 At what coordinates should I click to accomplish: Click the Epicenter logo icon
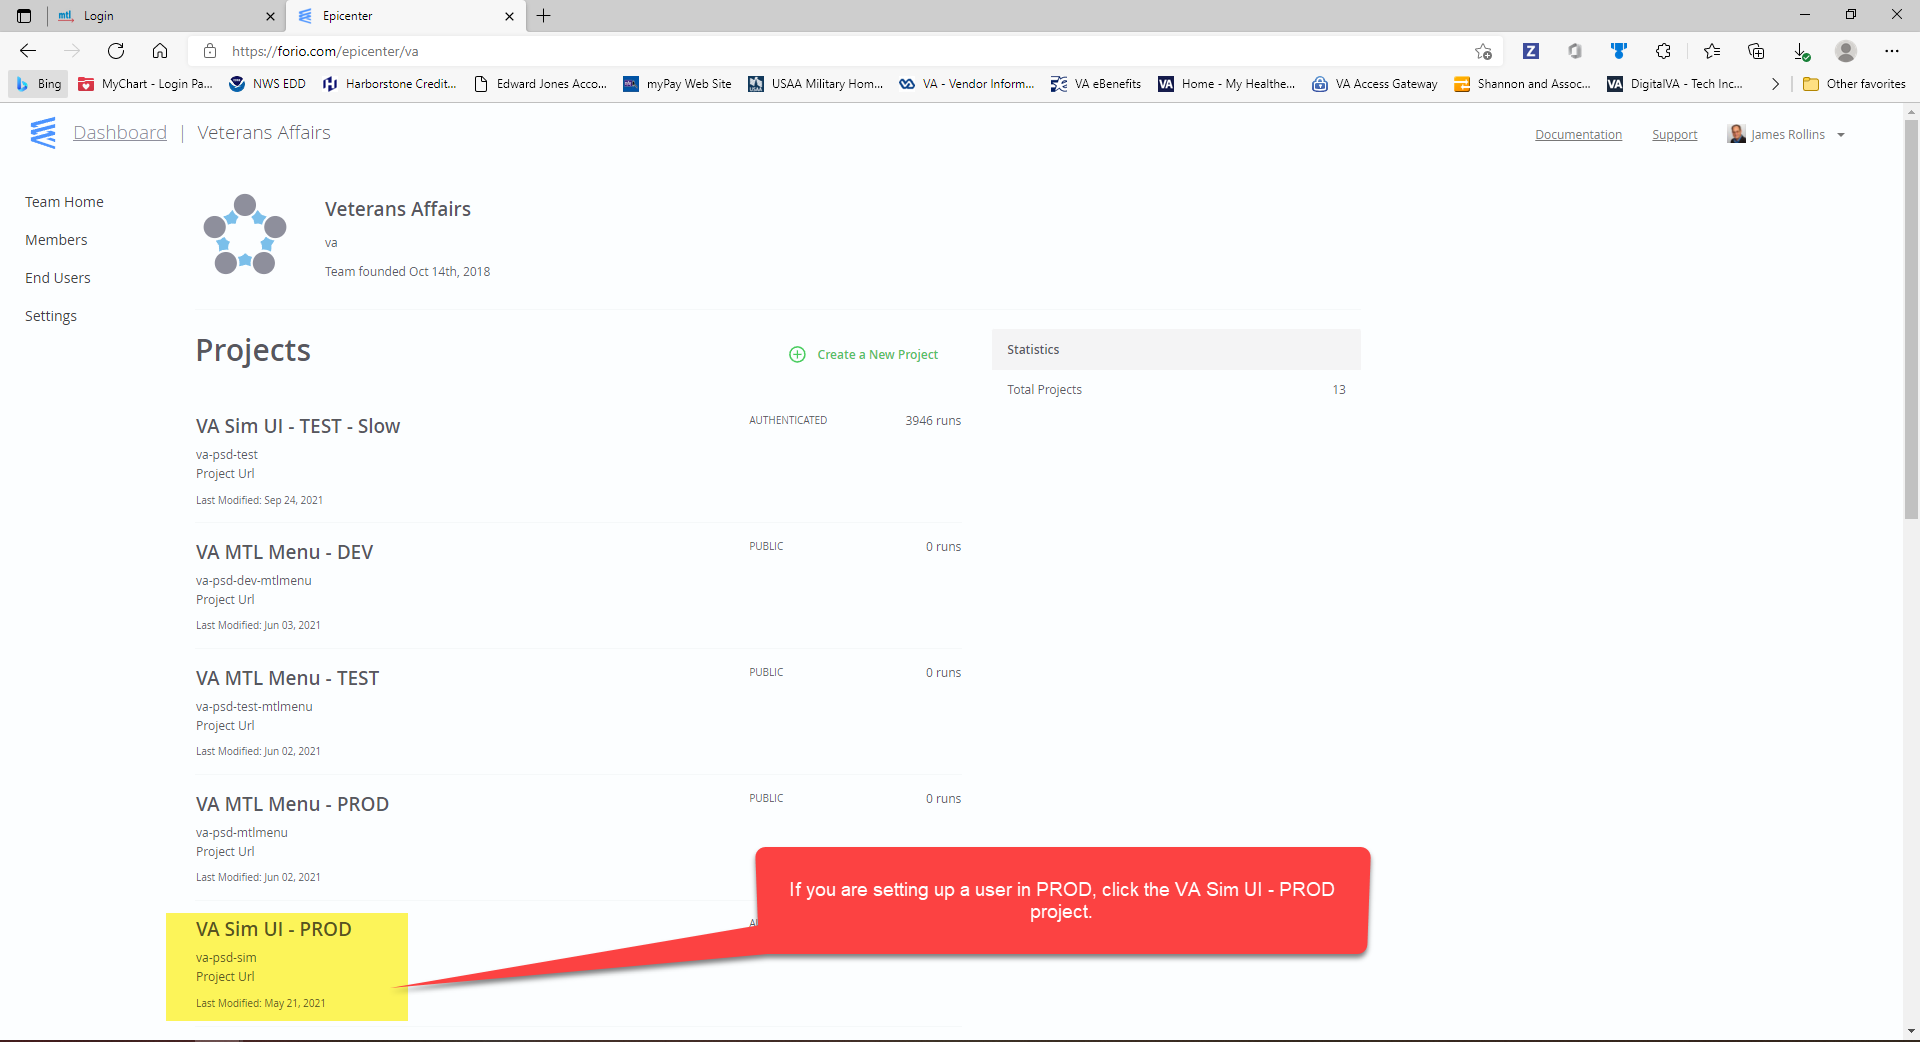(43, 133)
